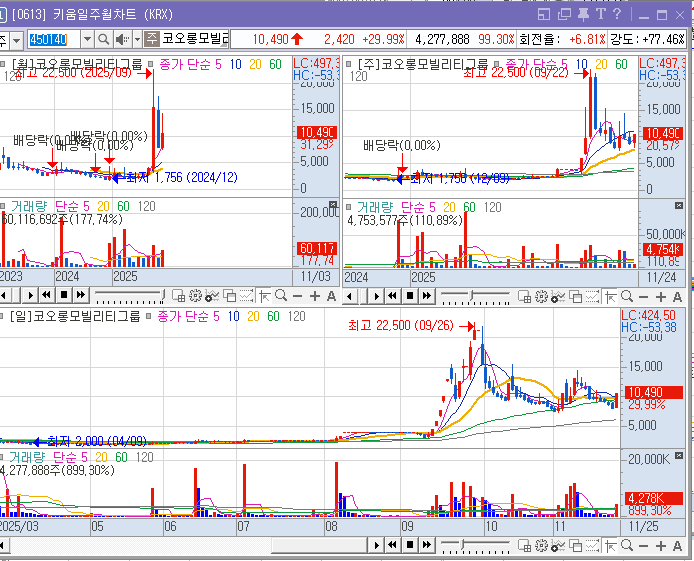The width and height of the screenshot is (694, 561).
Task: Open settings gear in weekly chart toolbar
Action: click(541, 296)
